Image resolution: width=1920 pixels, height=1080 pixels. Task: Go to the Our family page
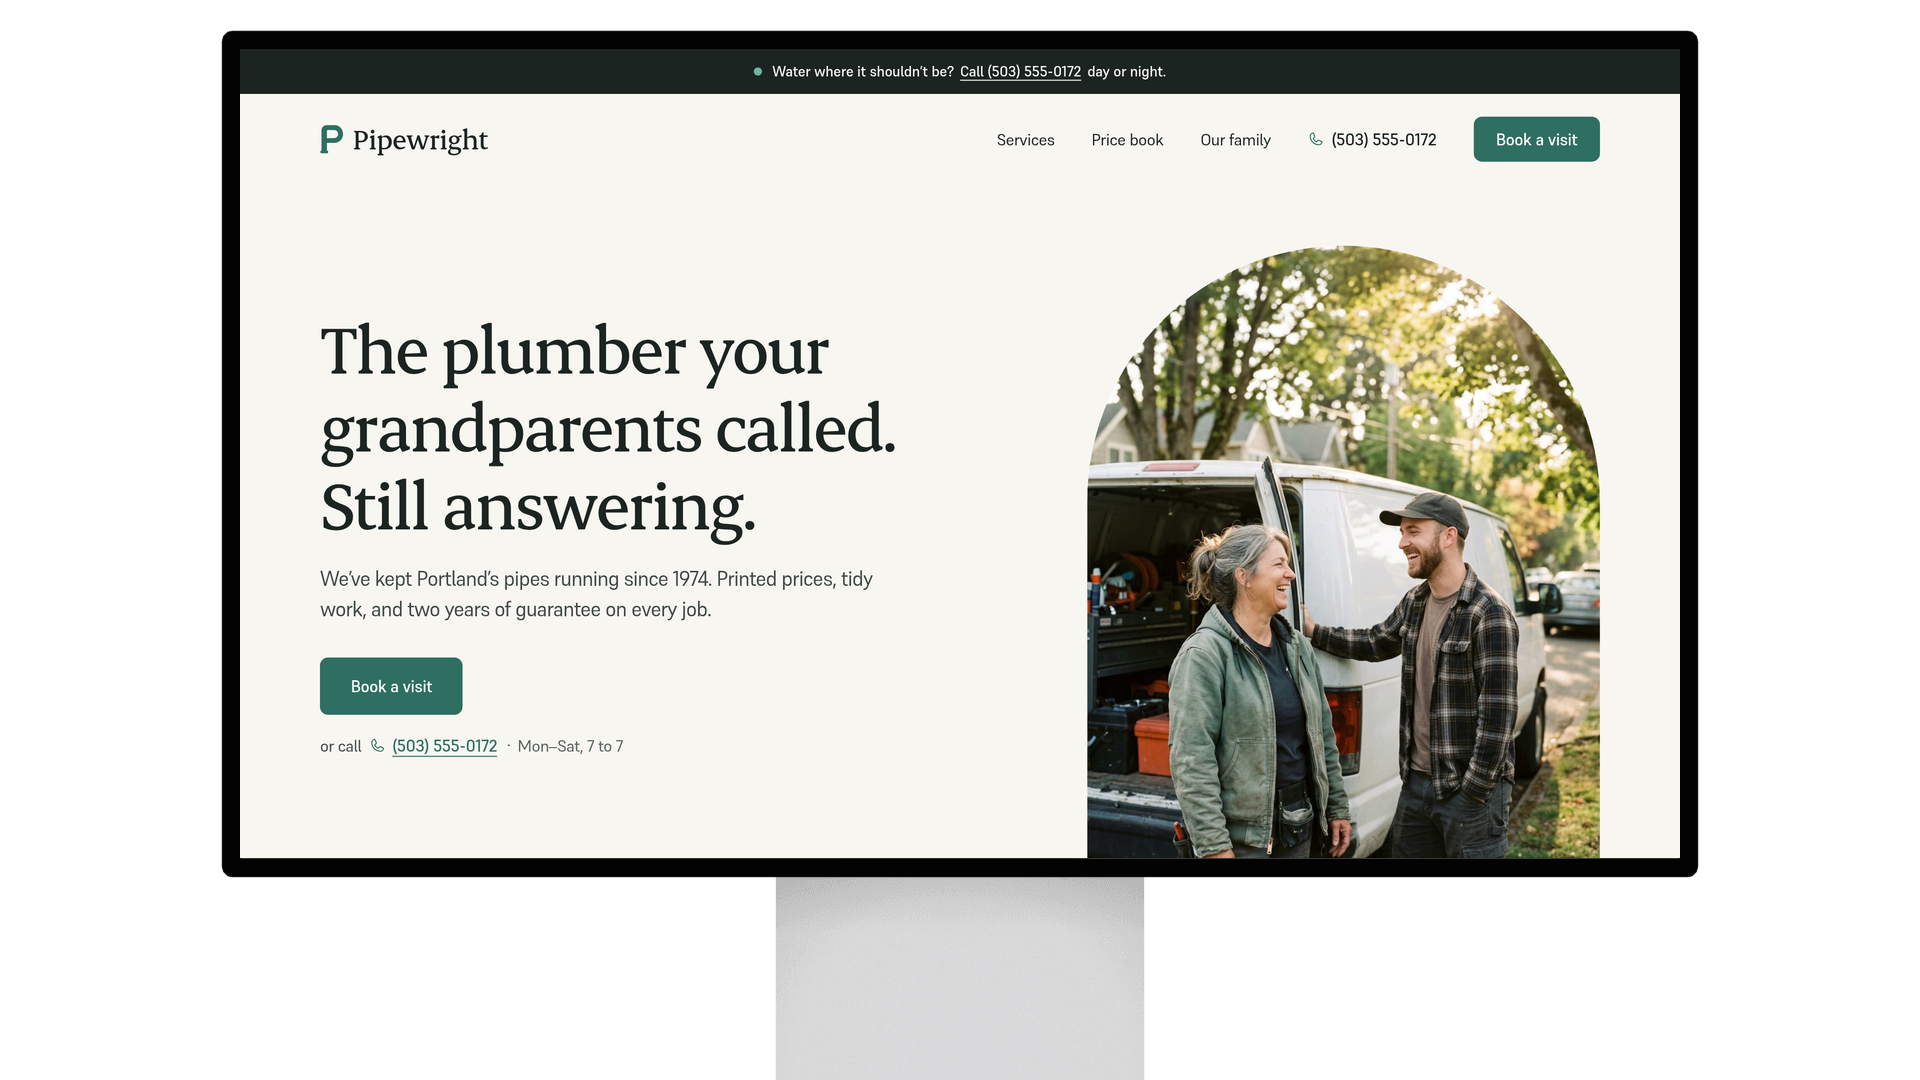1235,140
